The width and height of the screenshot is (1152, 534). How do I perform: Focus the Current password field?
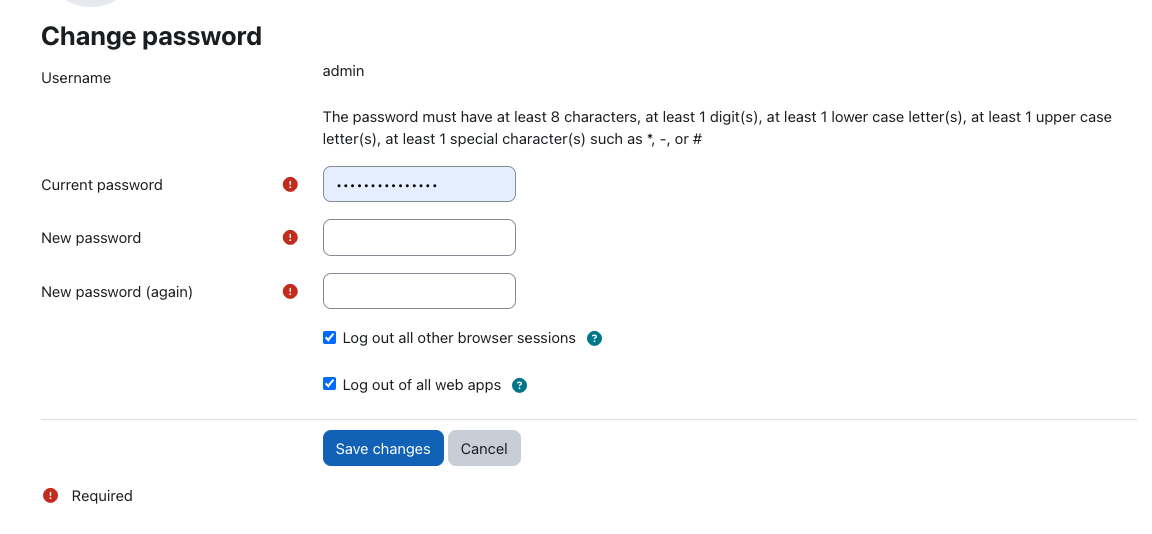tap(419, 184)
